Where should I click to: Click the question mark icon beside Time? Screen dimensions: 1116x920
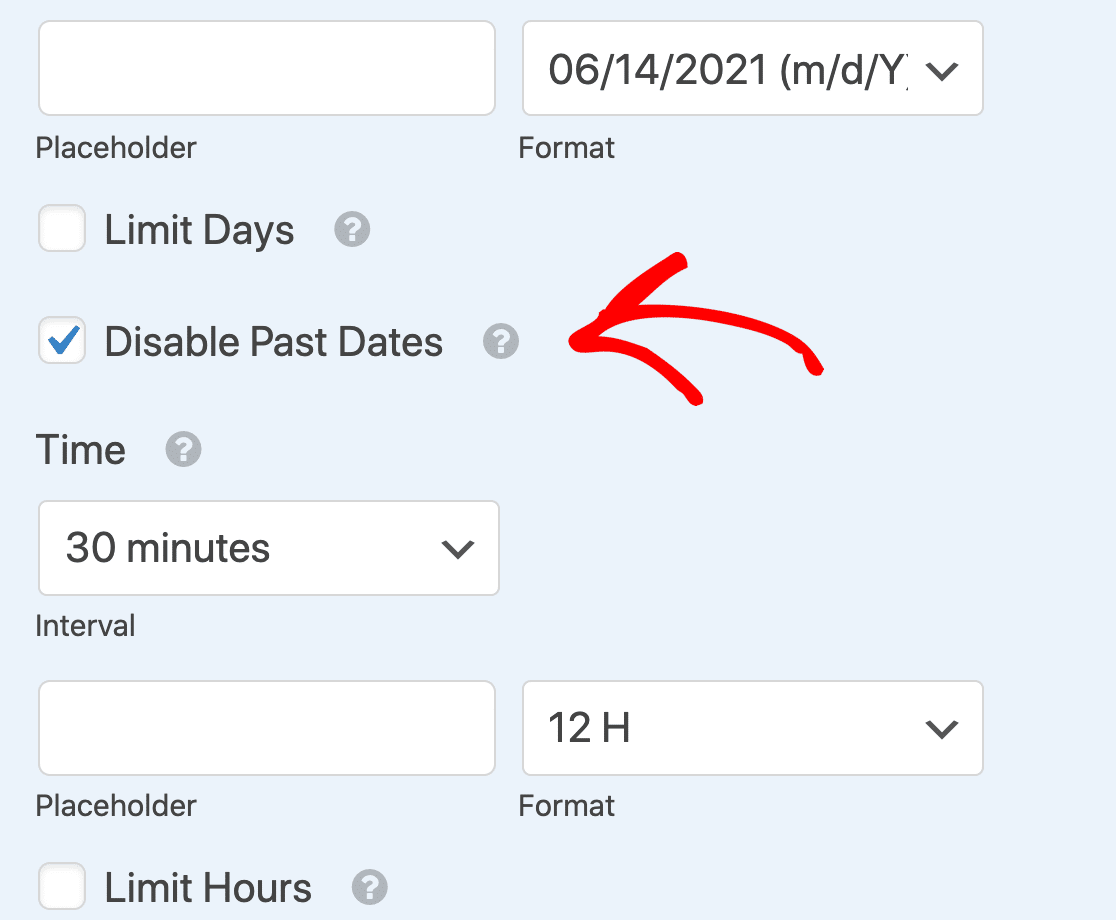pos(183,449)
